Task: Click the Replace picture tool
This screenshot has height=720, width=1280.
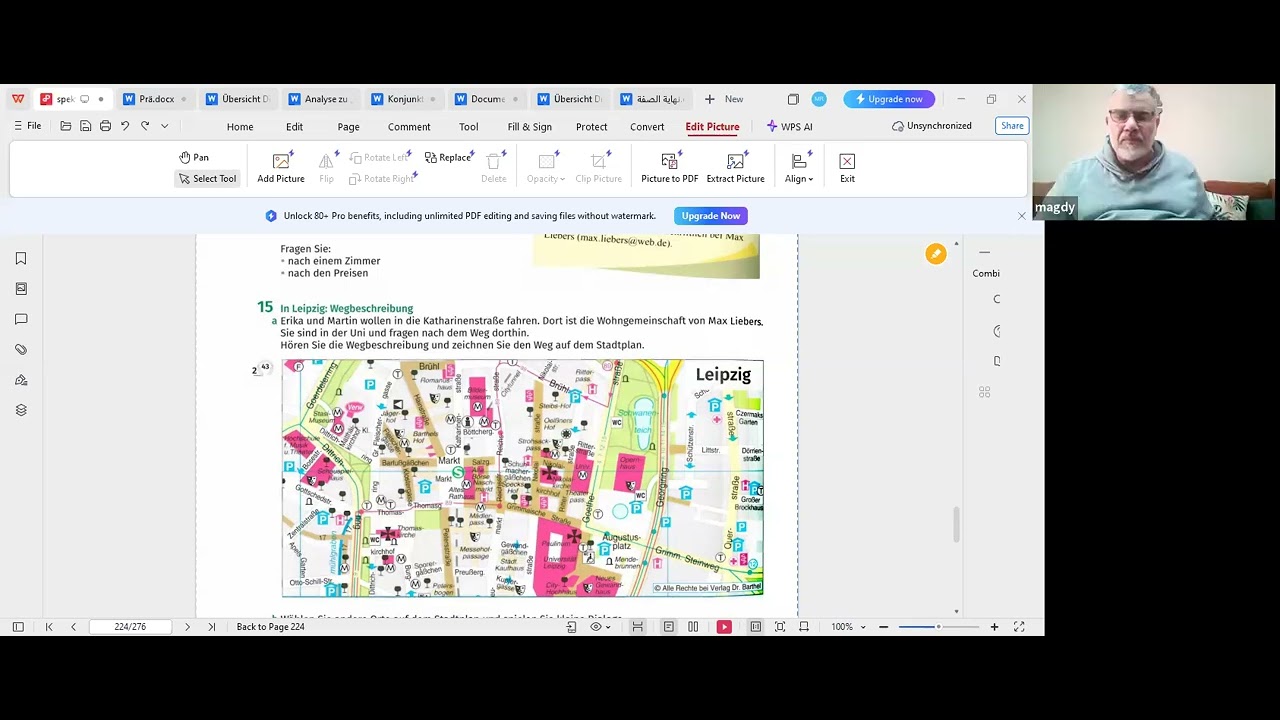Action: [x=448, y=157]
